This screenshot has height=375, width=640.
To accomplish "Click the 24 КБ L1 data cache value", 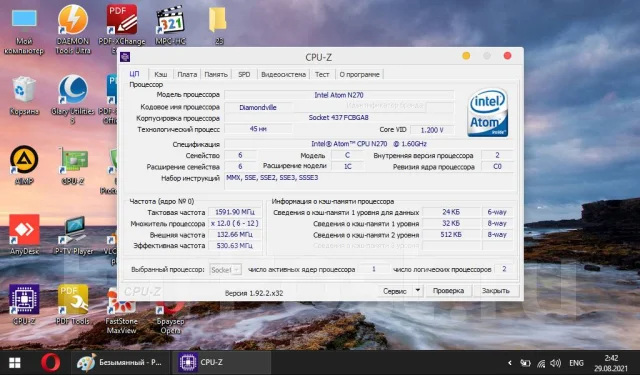I will [451, 212].
